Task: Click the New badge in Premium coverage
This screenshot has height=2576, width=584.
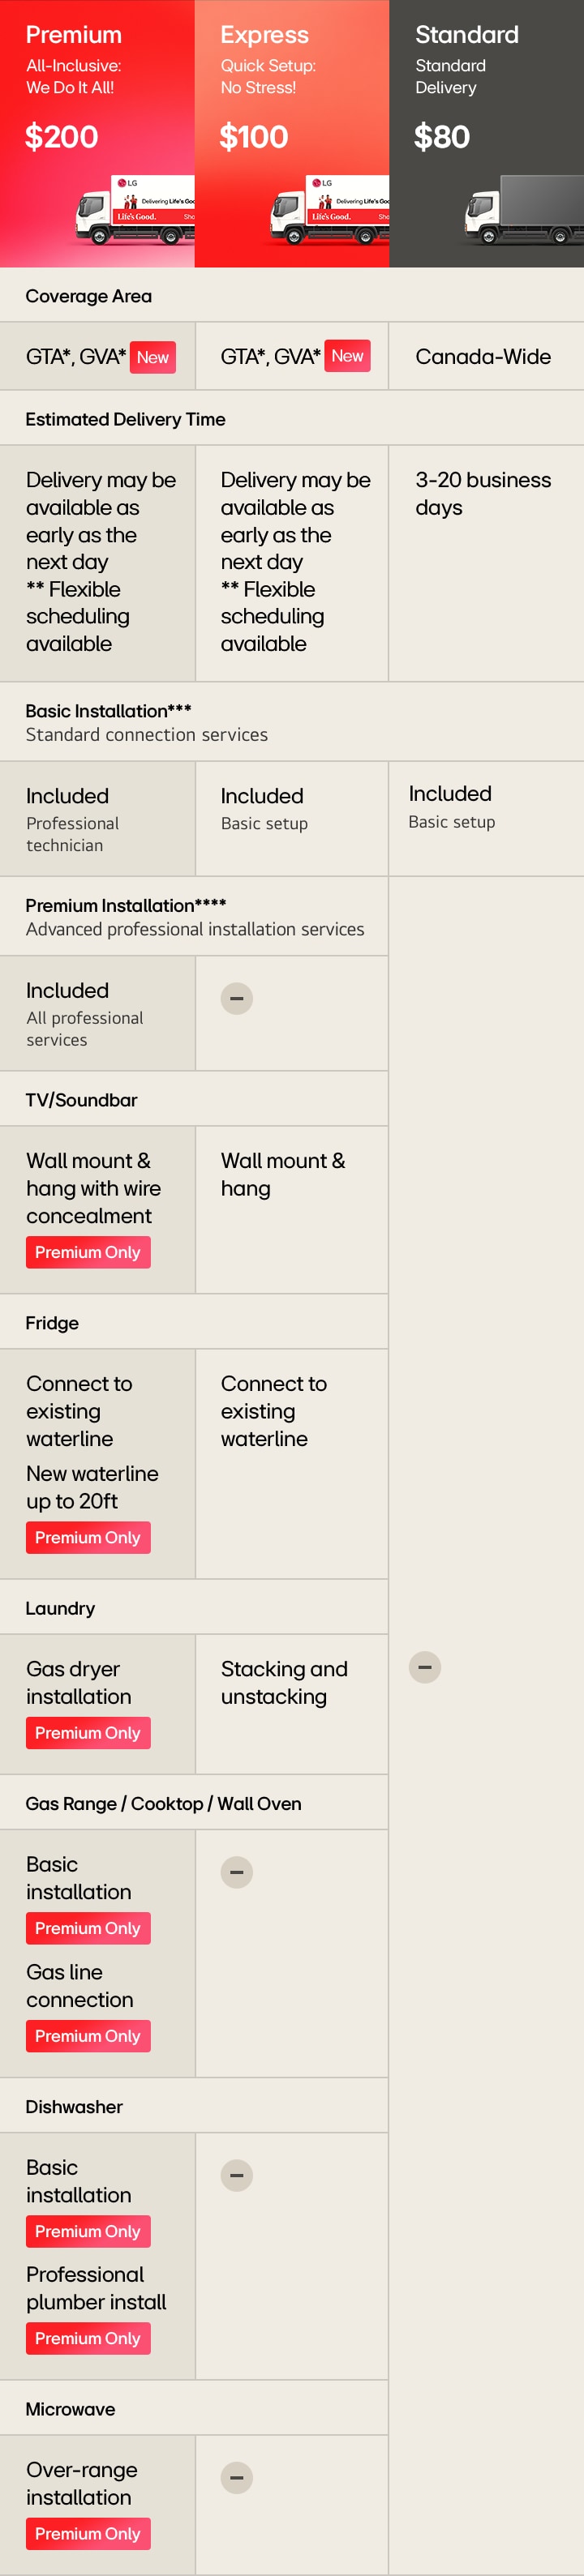Action: point(153,357)
